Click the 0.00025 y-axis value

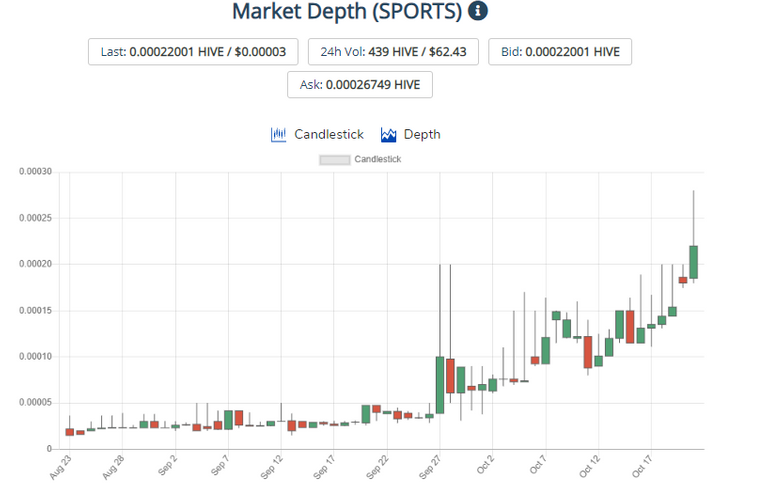(x=35, y=218)
